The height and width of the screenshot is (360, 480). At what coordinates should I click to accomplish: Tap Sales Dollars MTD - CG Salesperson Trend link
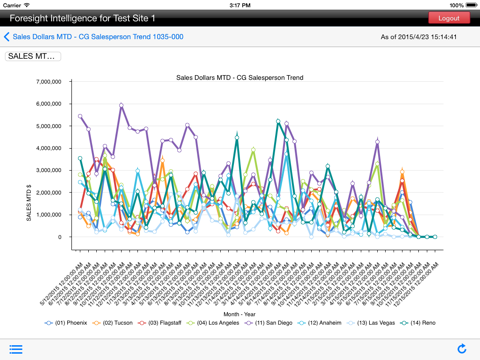98,37
